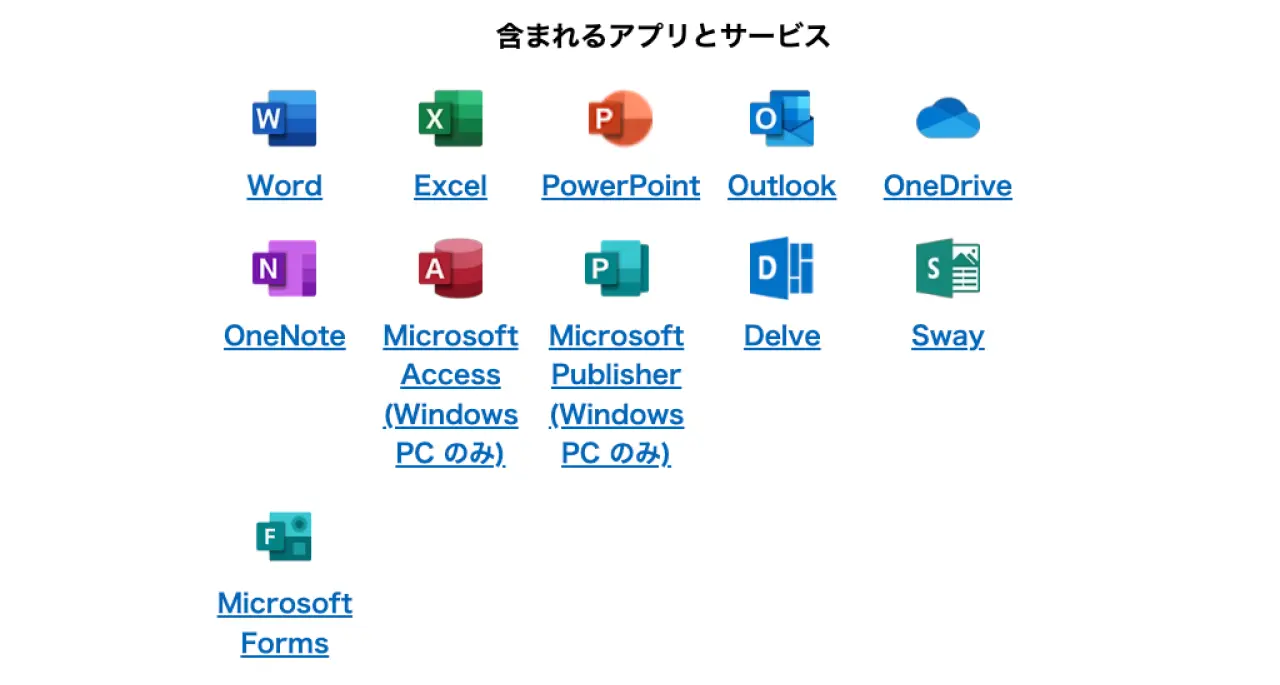Follow the PowerPoint link
Screen dimensions: 1280x685
[x=621, y=186]
